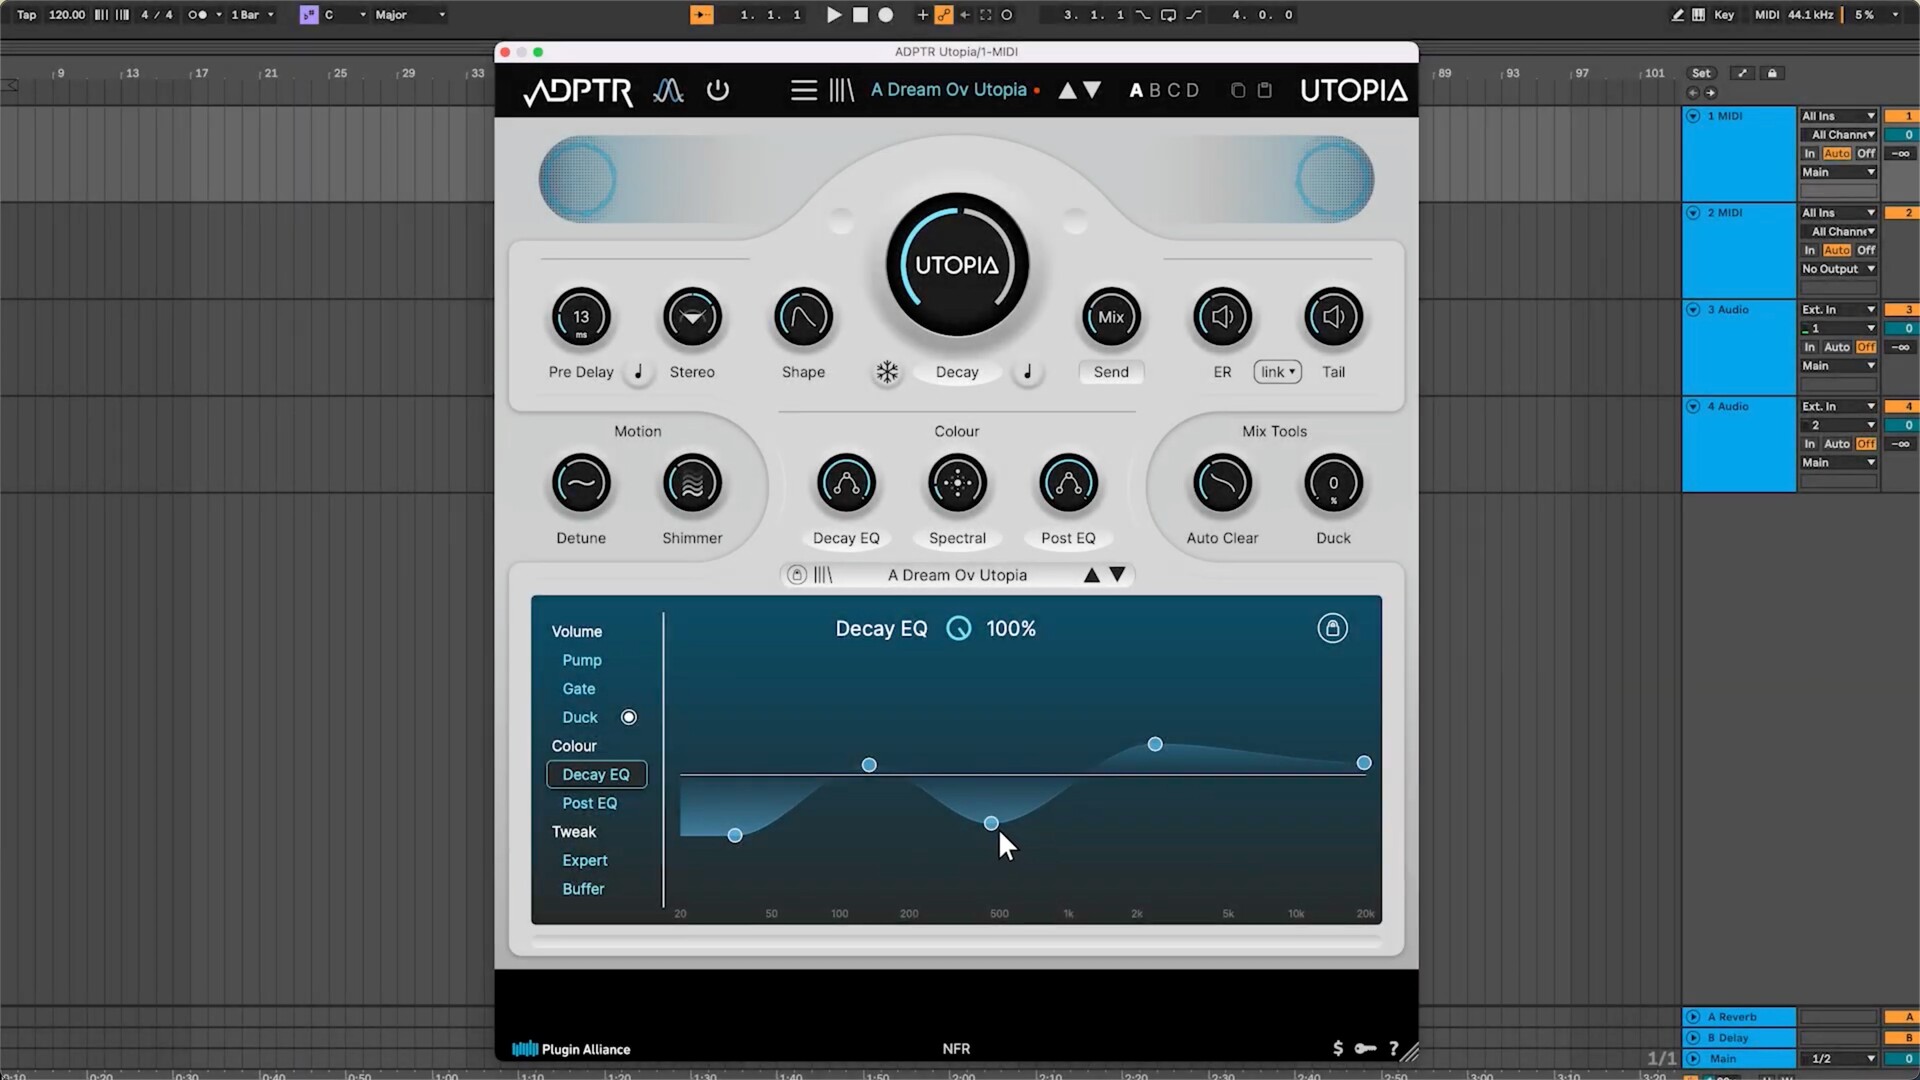
Task: Toggle Decay EQ amount enable circle
Action: 959,629
